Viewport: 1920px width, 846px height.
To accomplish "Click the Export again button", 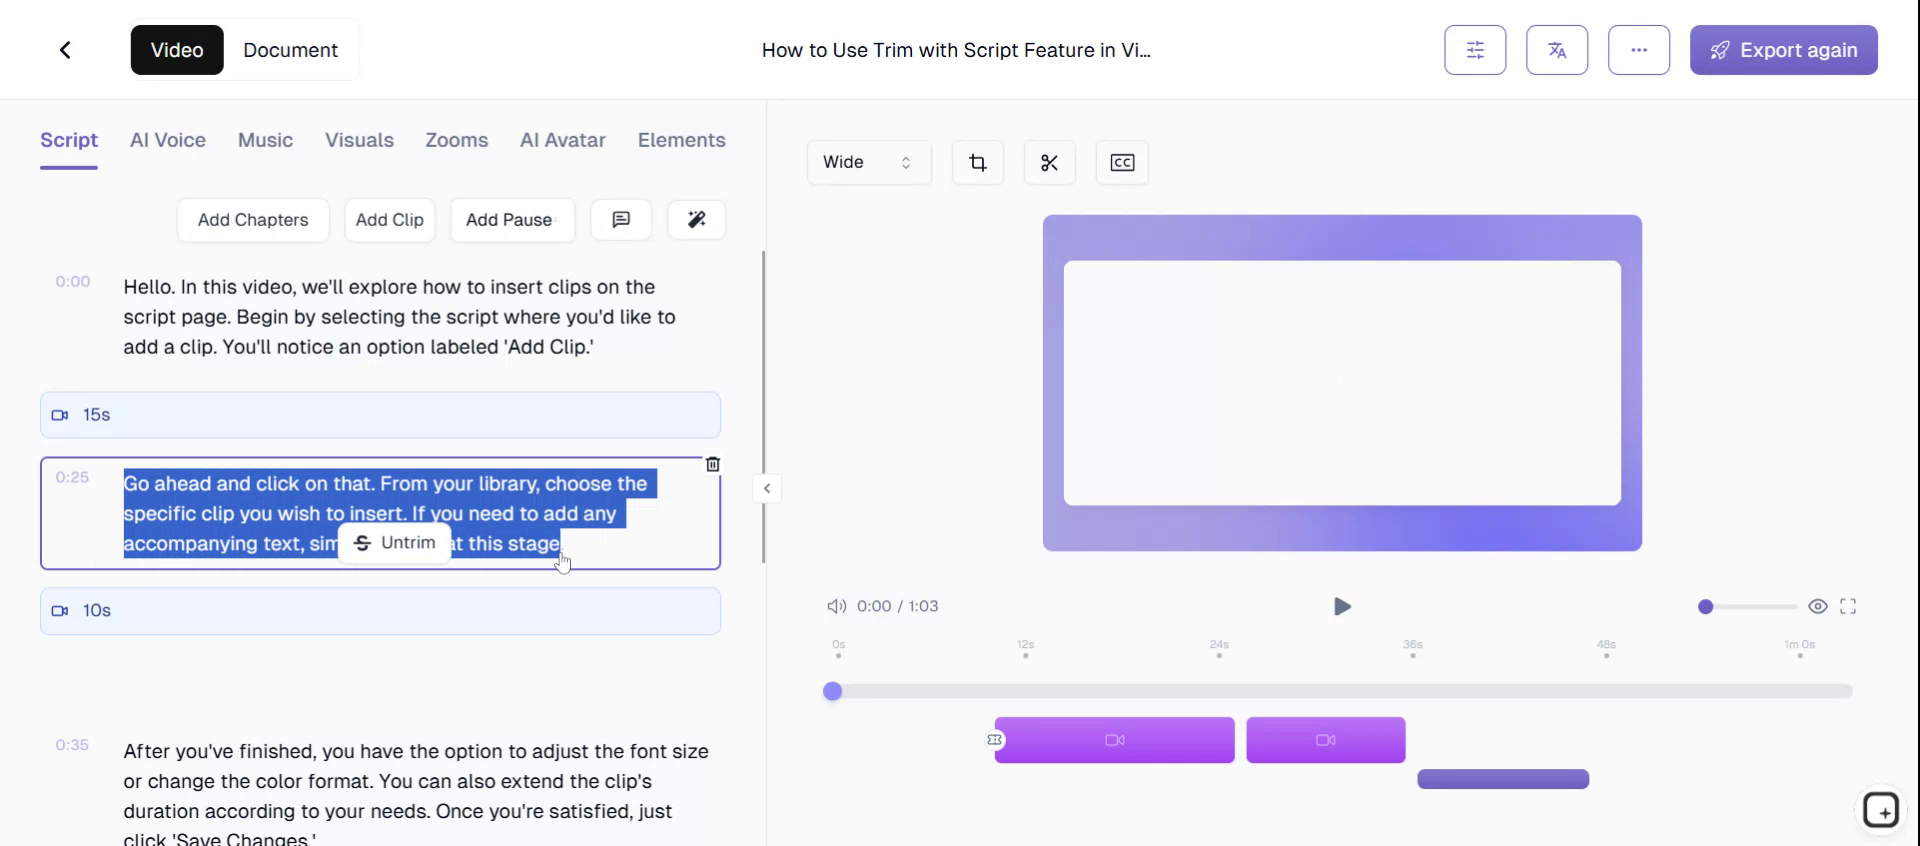I will [1784, 50].
